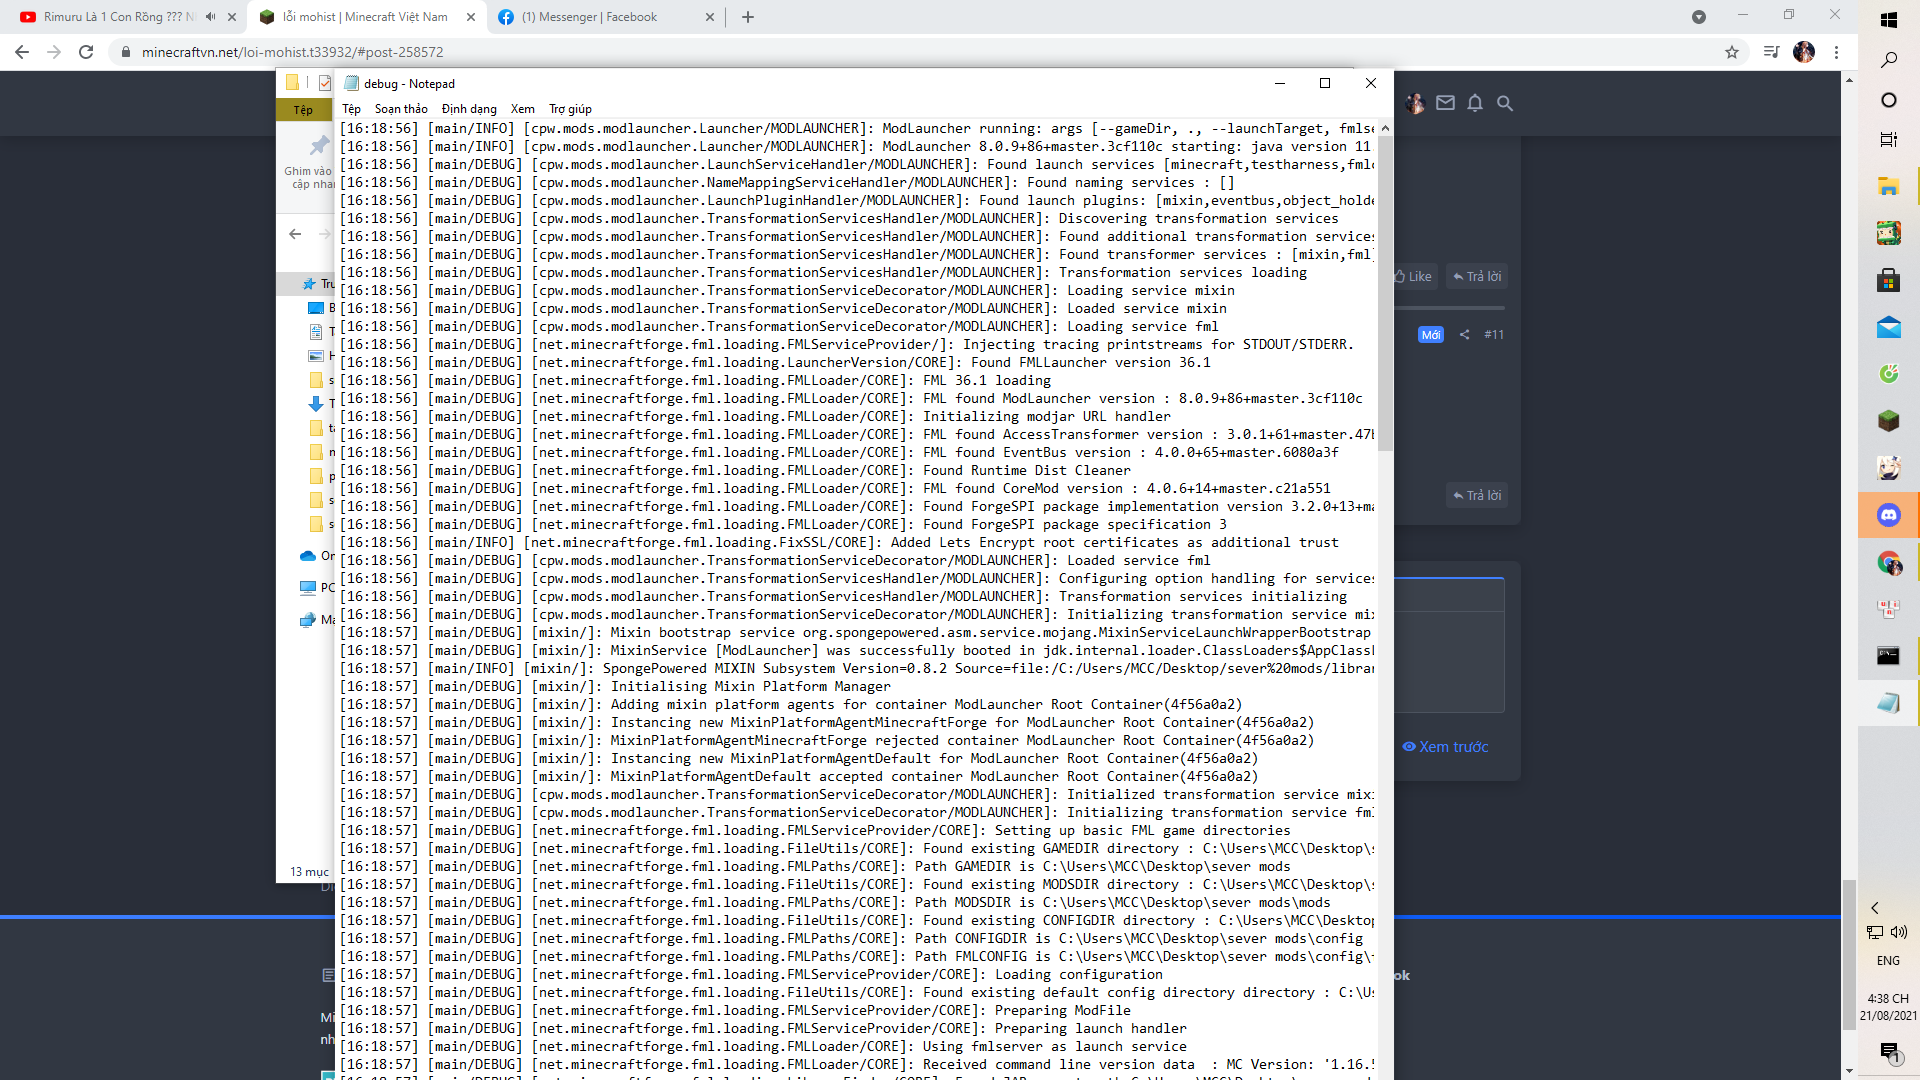Viewport: 1920px width, 1080px height.
Task: Open Microsoft Store from taskbar
Action: tap(1888, 280)
